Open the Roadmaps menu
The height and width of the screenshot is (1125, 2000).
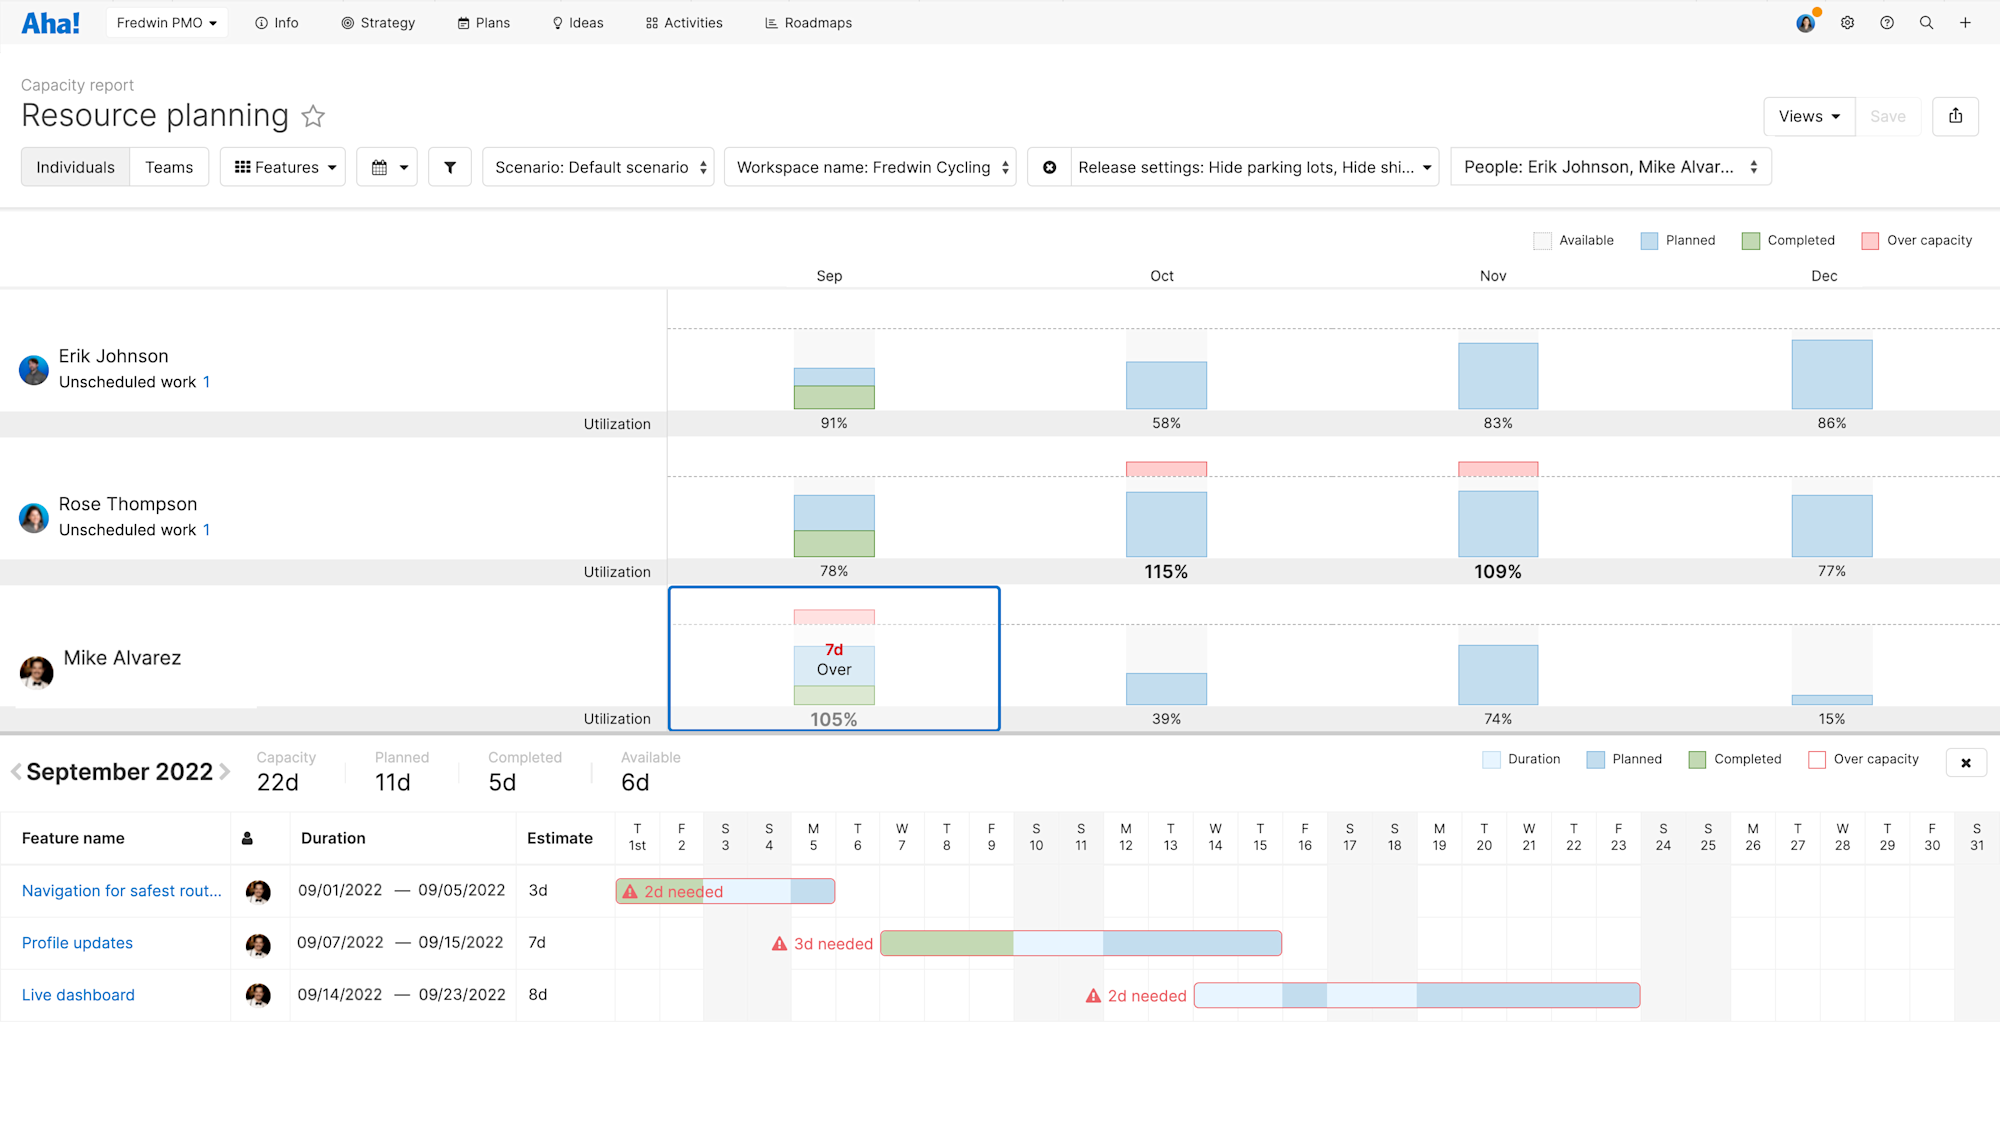(808, 22)
